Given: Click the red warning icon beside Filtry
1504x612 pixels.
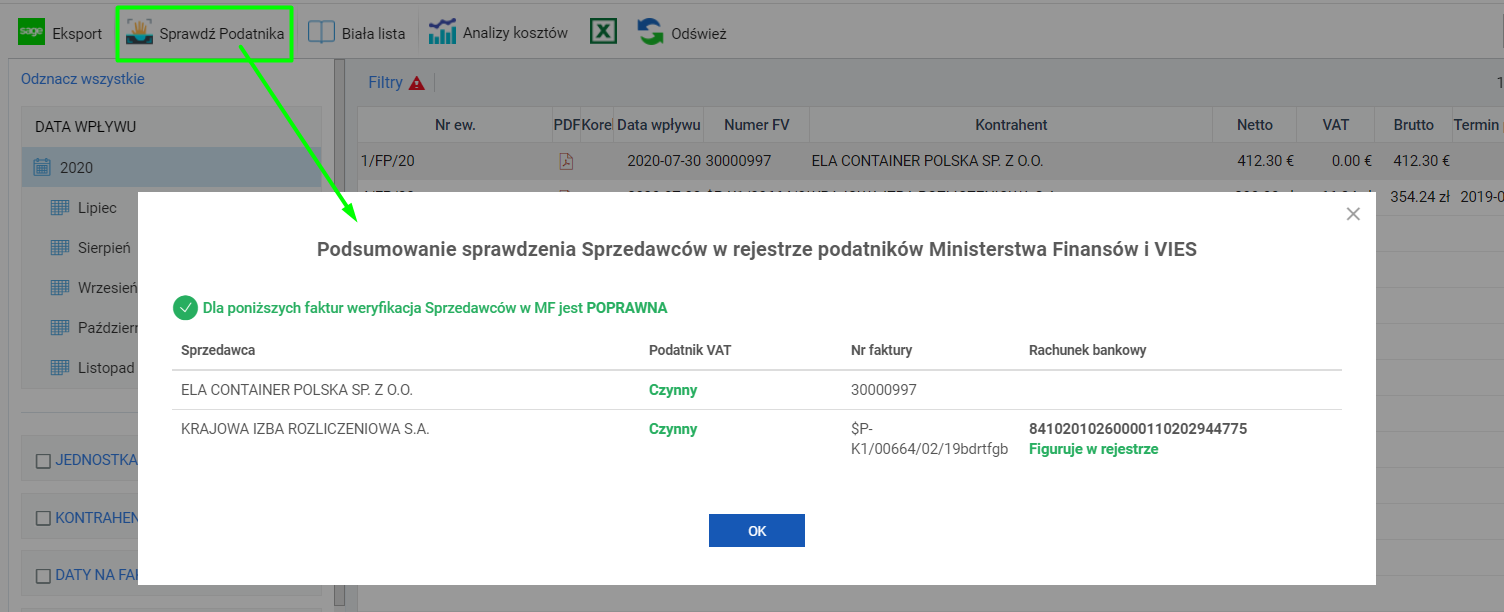Looking at the screenshot, I should [416, 83].
